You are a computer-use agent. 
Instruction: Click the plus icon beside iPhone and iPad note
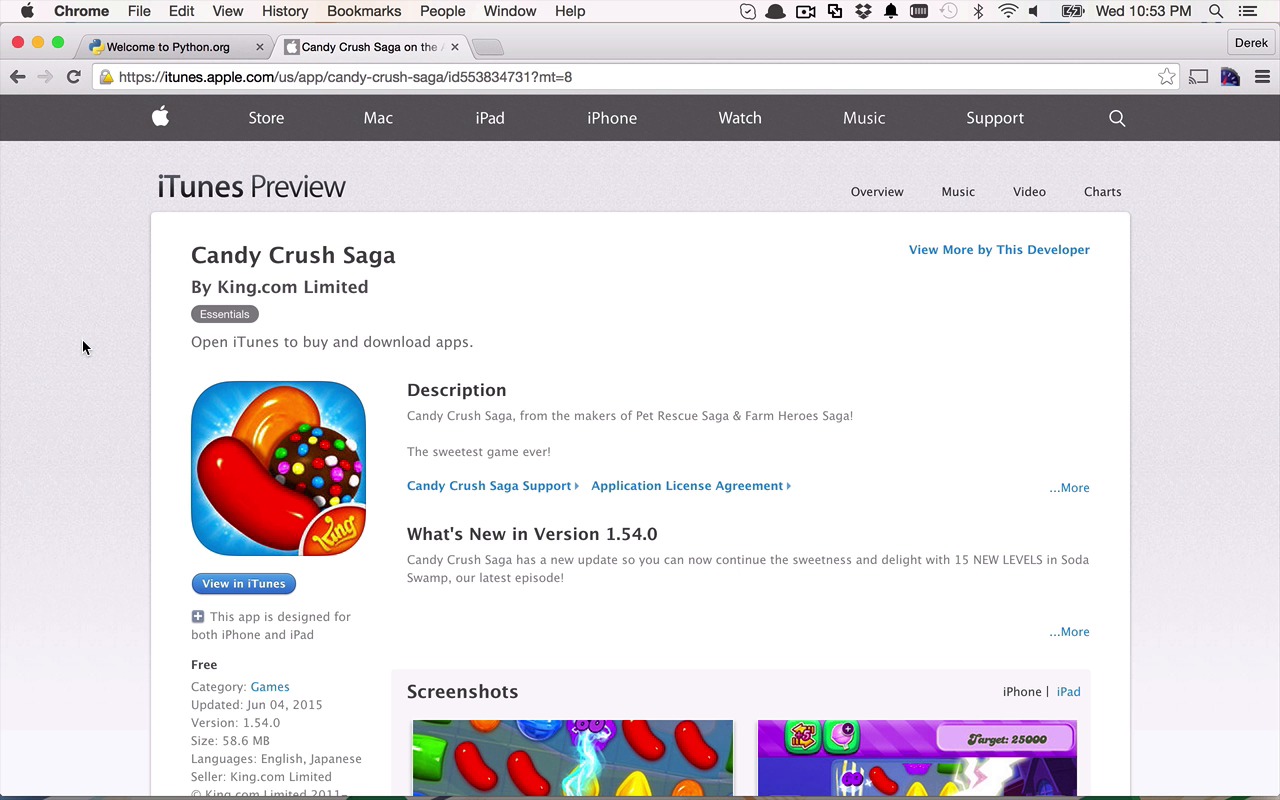[x=197, y=617]
